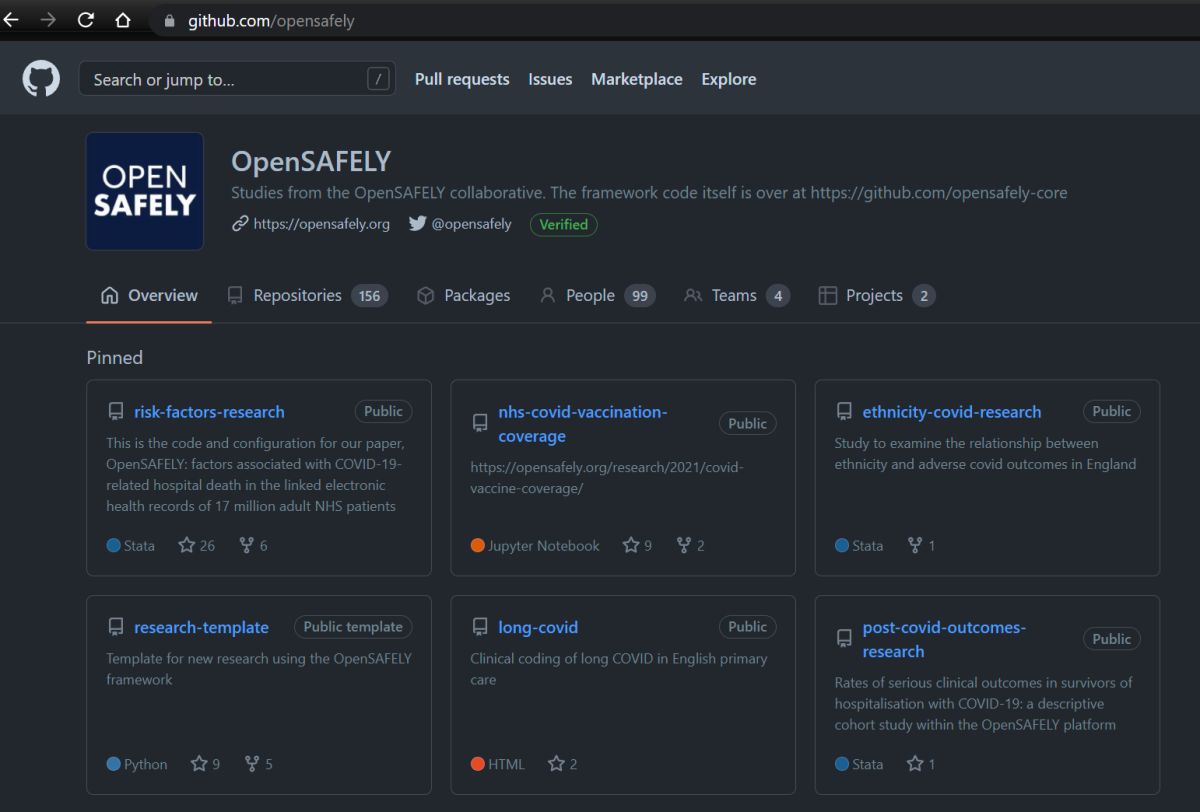
Task: Open stargazers of nhs-covid-vaccination-coverage
Action: tap(637, 545)
